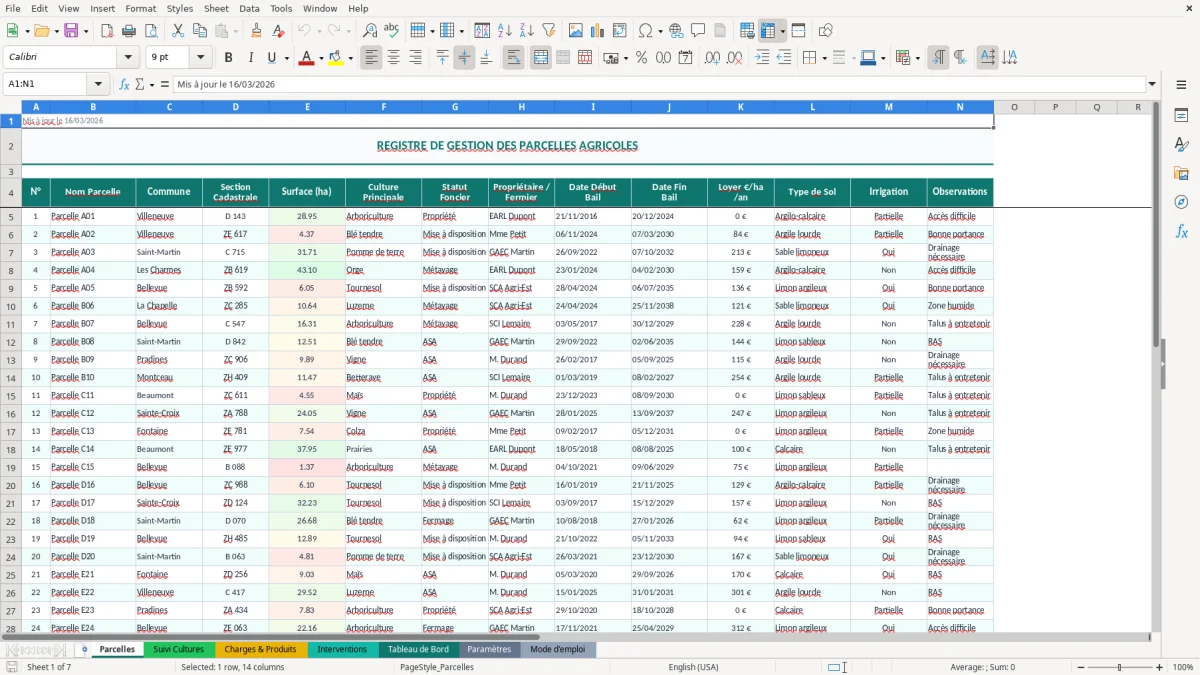Viewport: 1200px width, 675px height.
Task: Switch to Suivi Cultures sheet tab
Action: coord(179,649)
